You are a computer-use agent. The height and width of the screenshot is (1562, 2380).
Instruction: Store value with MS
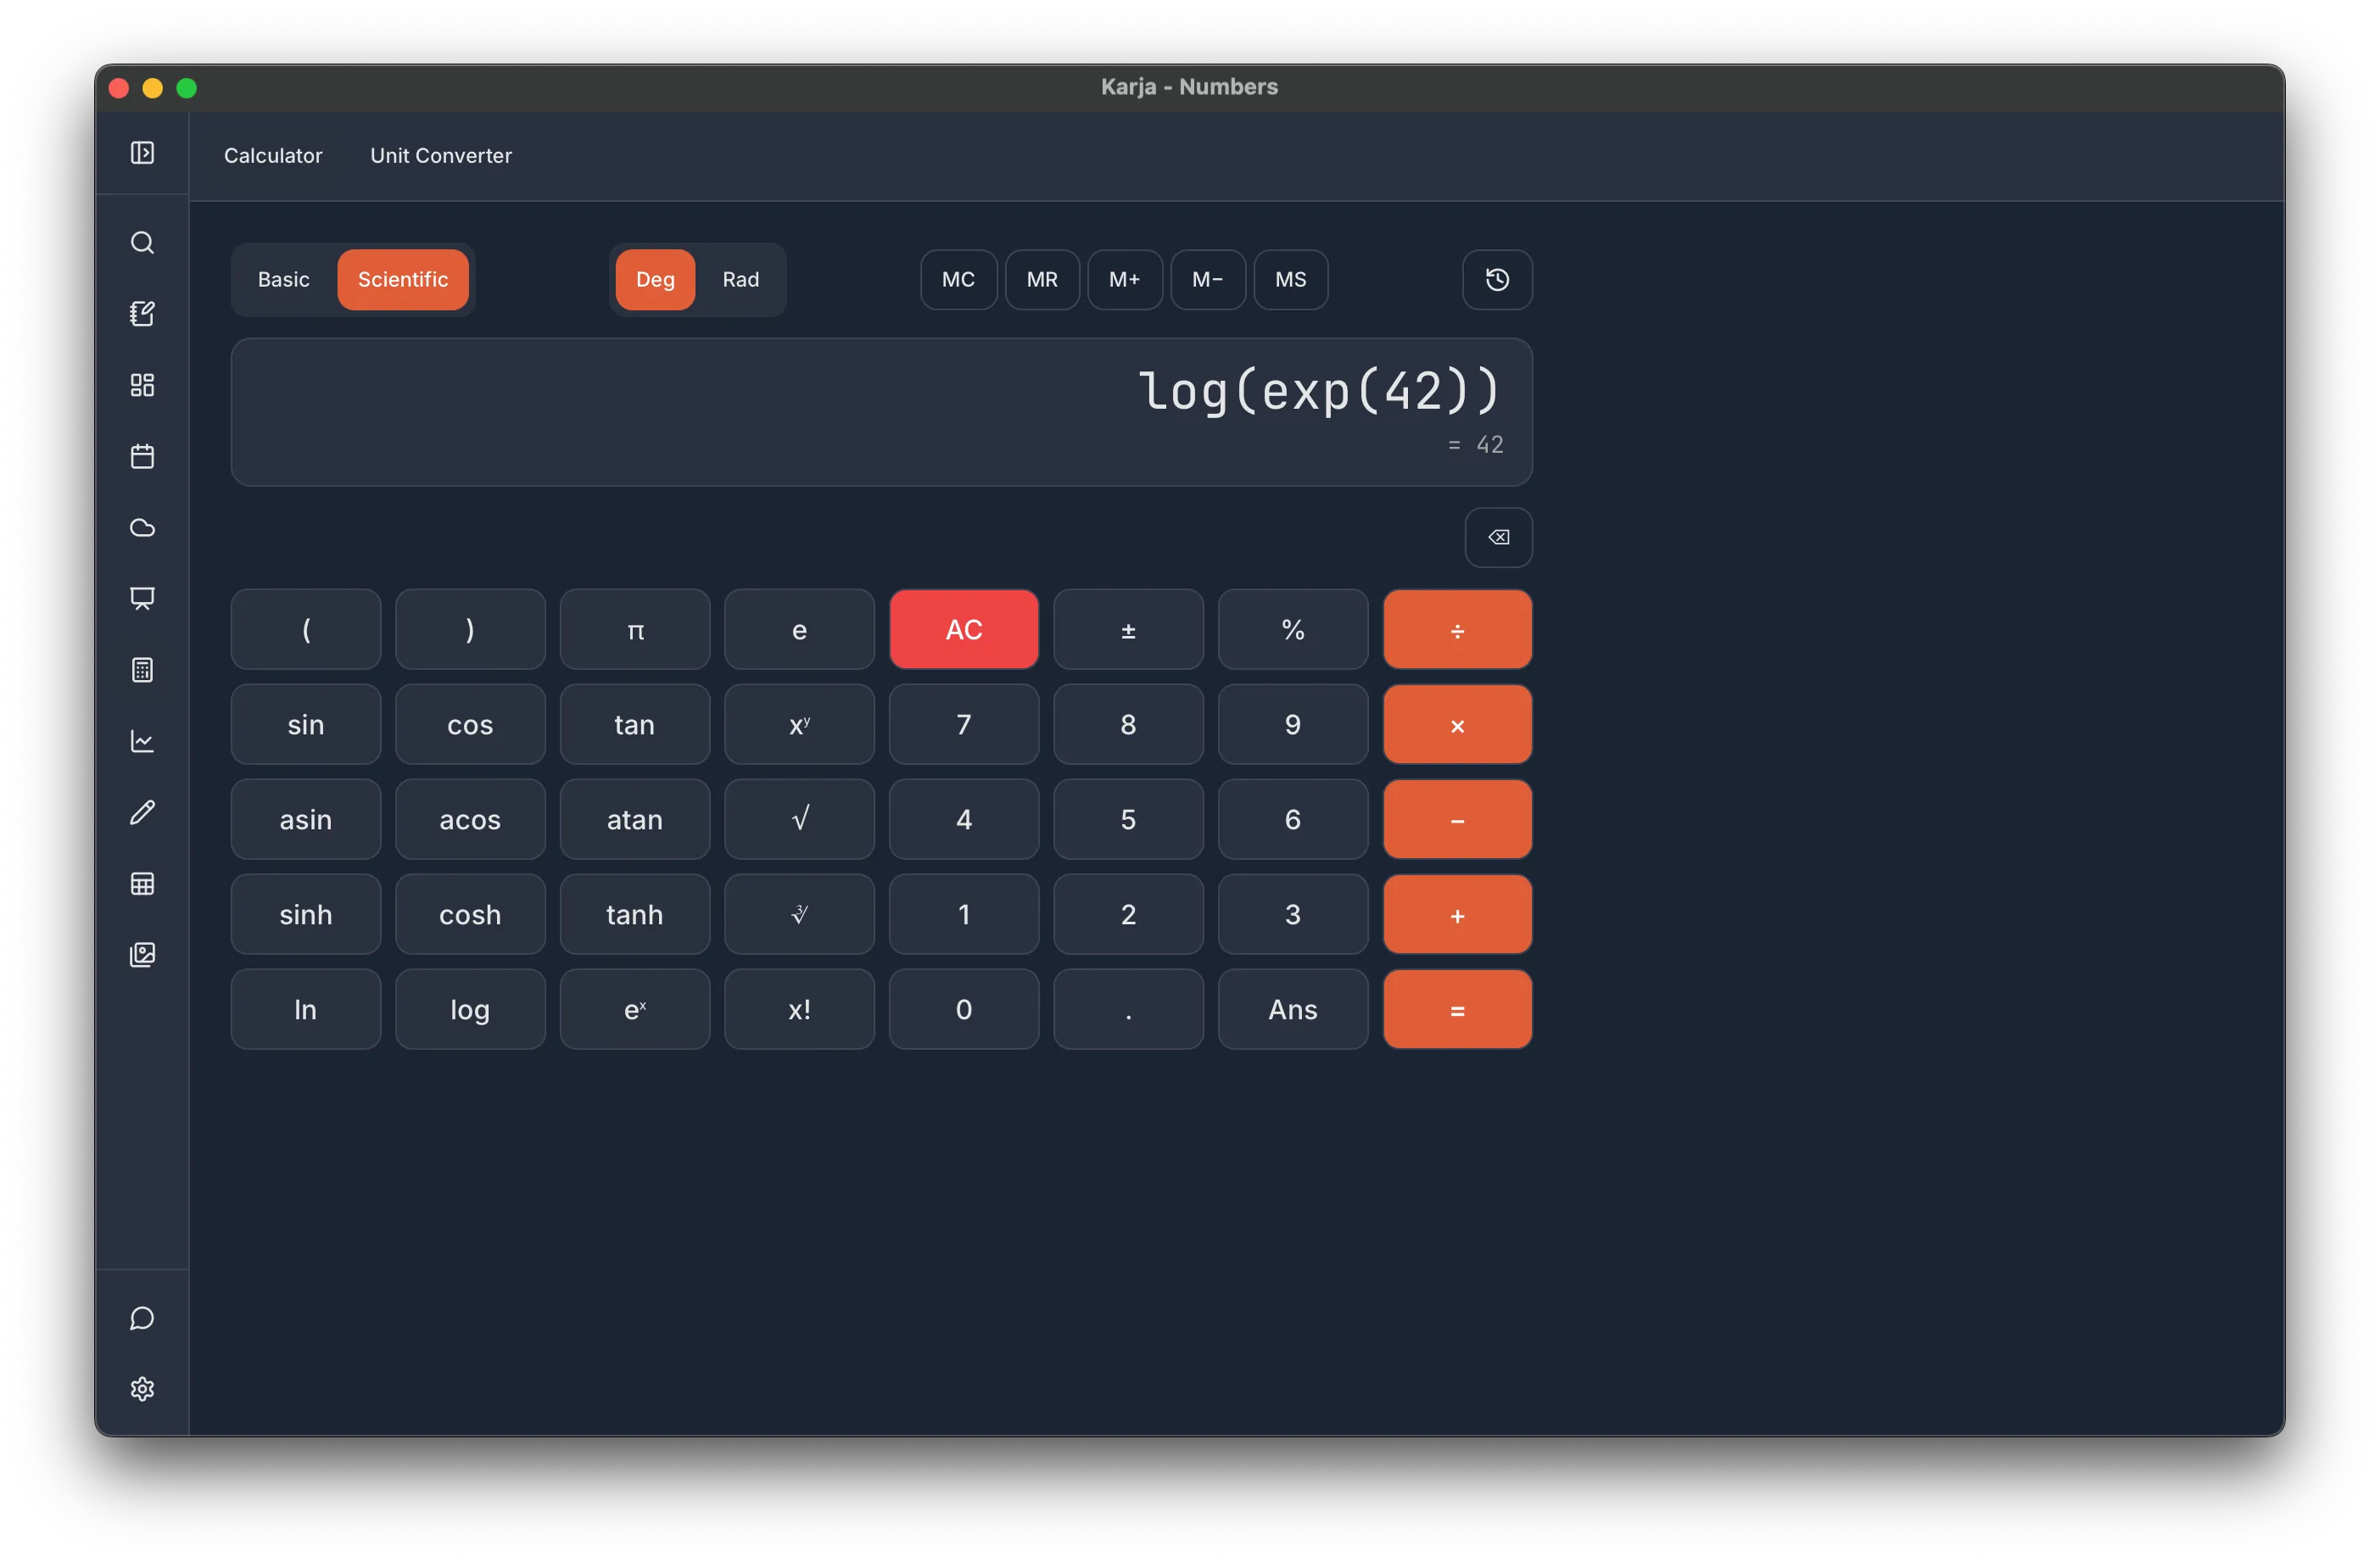[x=1291, y=280]
